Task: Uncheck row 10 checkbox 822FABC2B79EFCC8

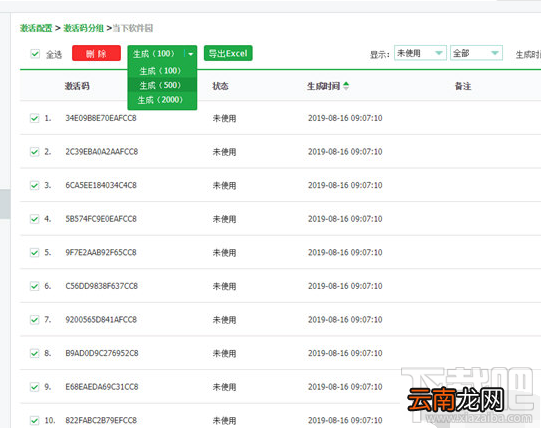Action: pyautogui.click(x=35, y=420)
